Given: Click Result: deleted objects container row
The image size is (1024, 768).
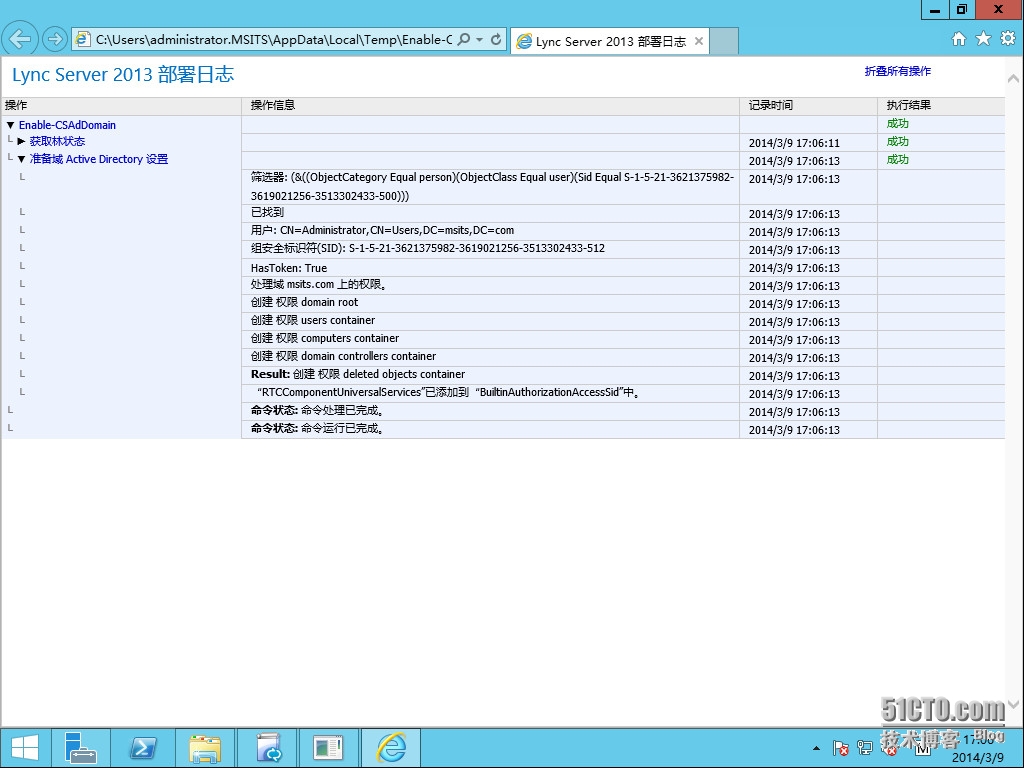Looking at the screenshot, I should [358, 374].
